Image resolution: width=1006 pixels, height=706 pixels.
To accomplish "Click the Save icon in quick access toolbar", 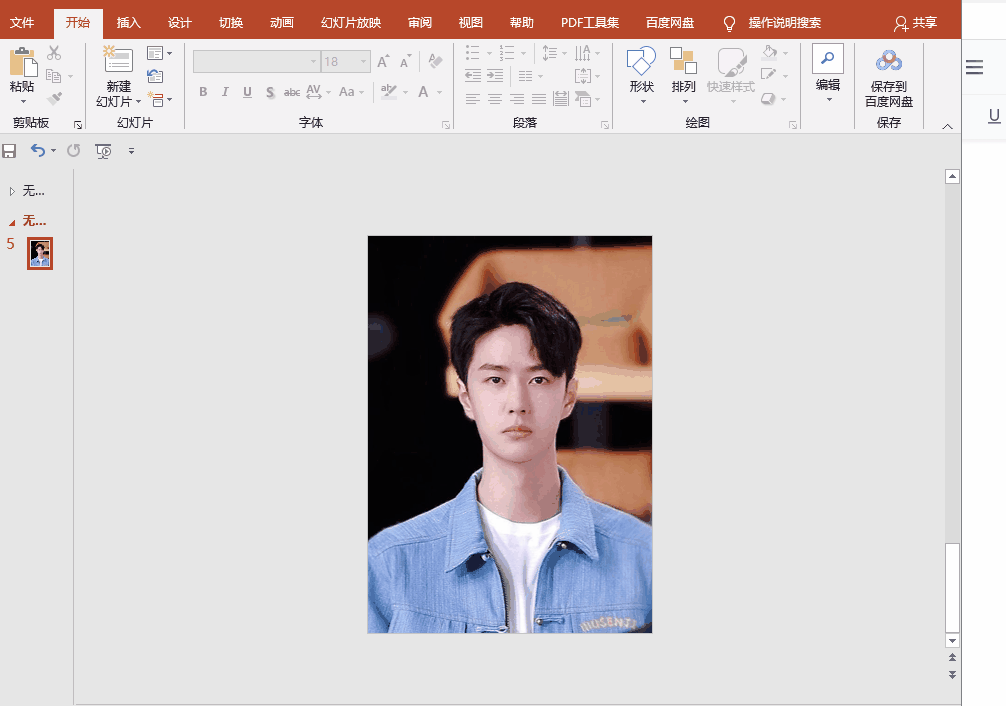I will (10, 151).
